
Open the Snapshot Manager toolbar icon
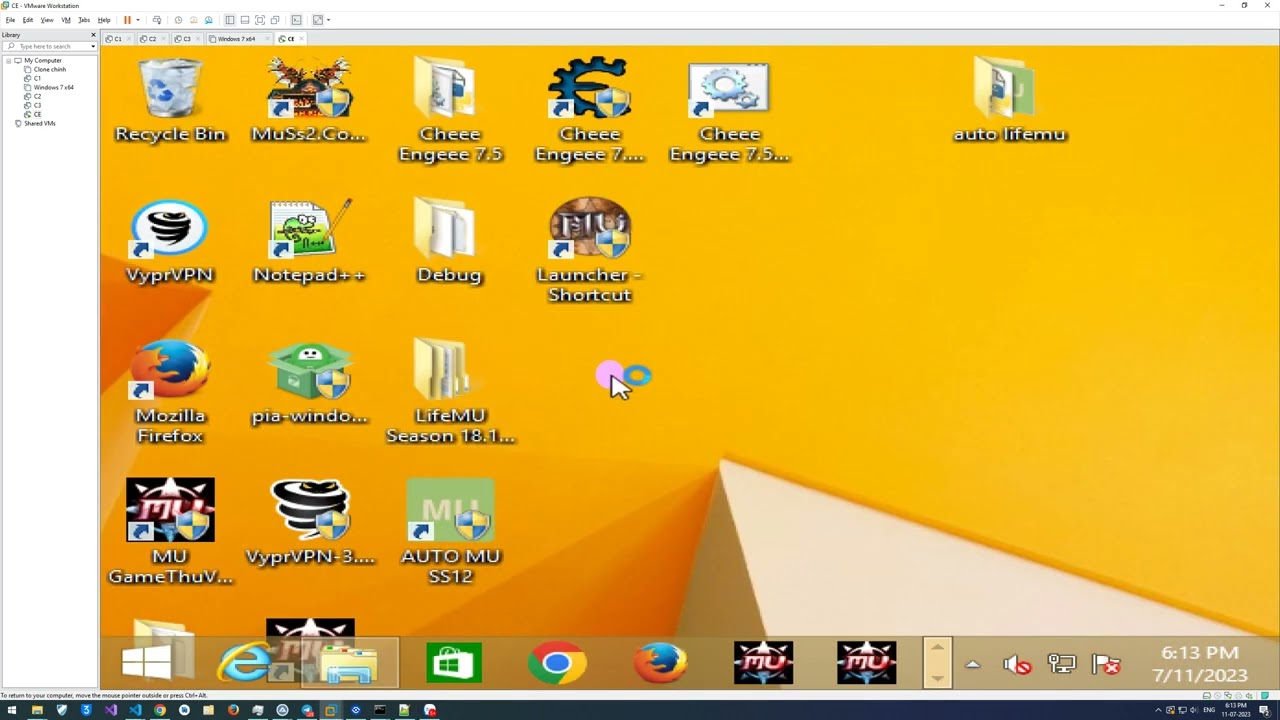click(x=208, y=20)
